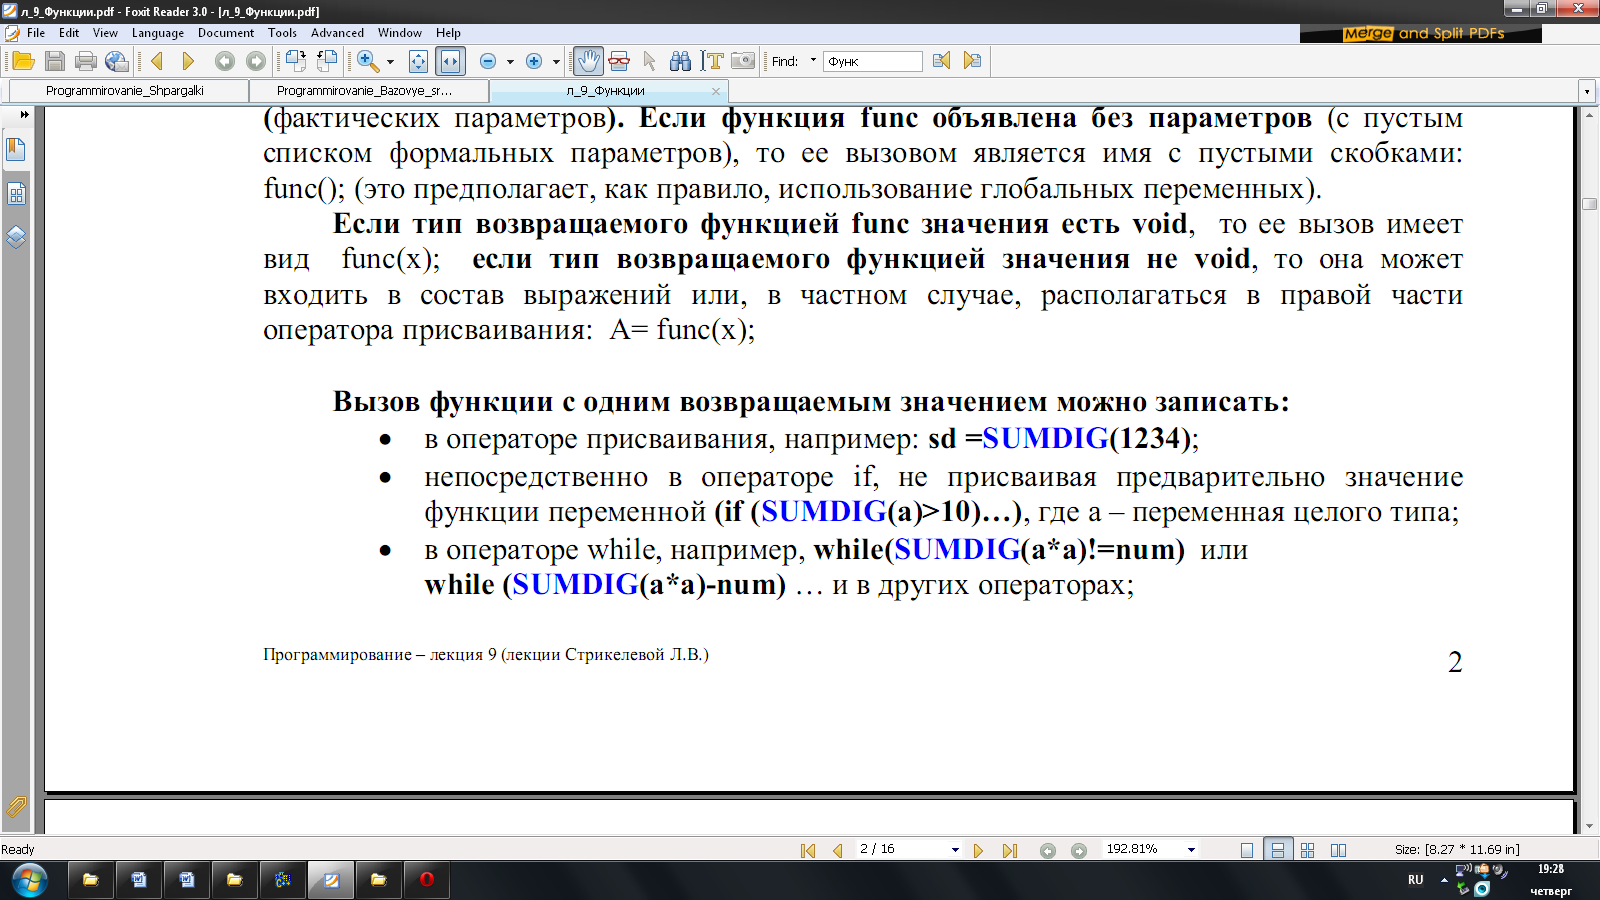Find previous occurrence button
Screen dimensions: 1600x900
click(x=941, y=61)
